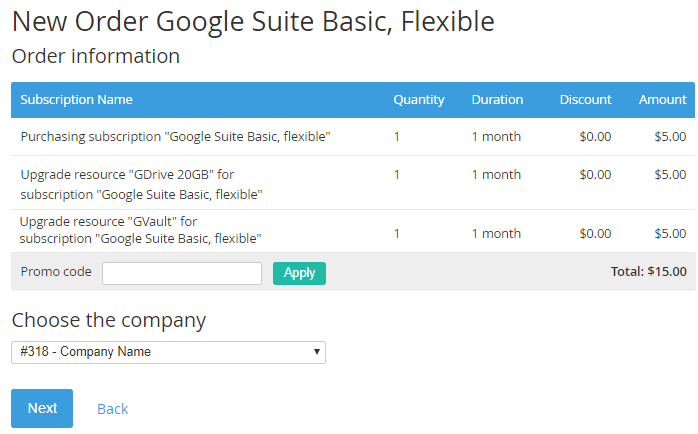Click the Subscription Name column header
Image resolution: width=698 pixels, height=434 pixels.
point(76,99)
